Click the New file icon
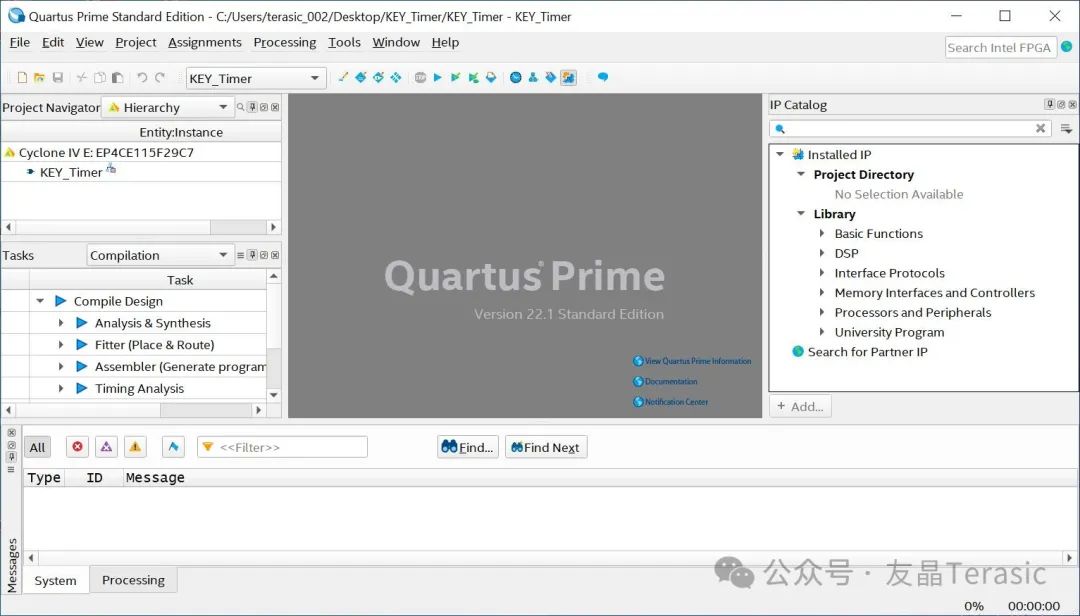1080x616 pixels. click(22, 77)
